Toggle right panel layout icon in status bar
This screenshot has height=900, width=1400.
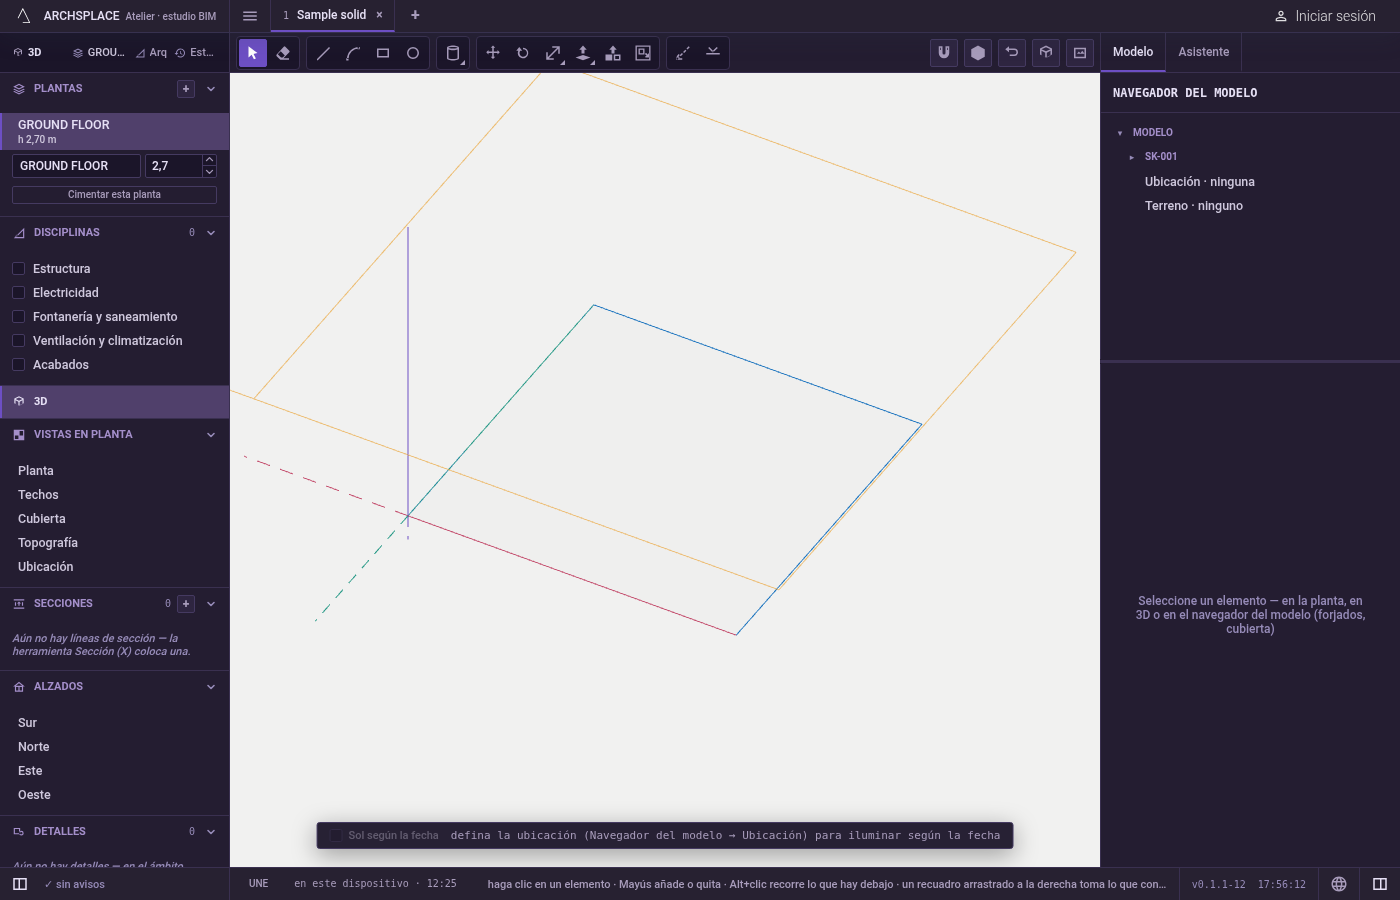[x=1380, y=884]
